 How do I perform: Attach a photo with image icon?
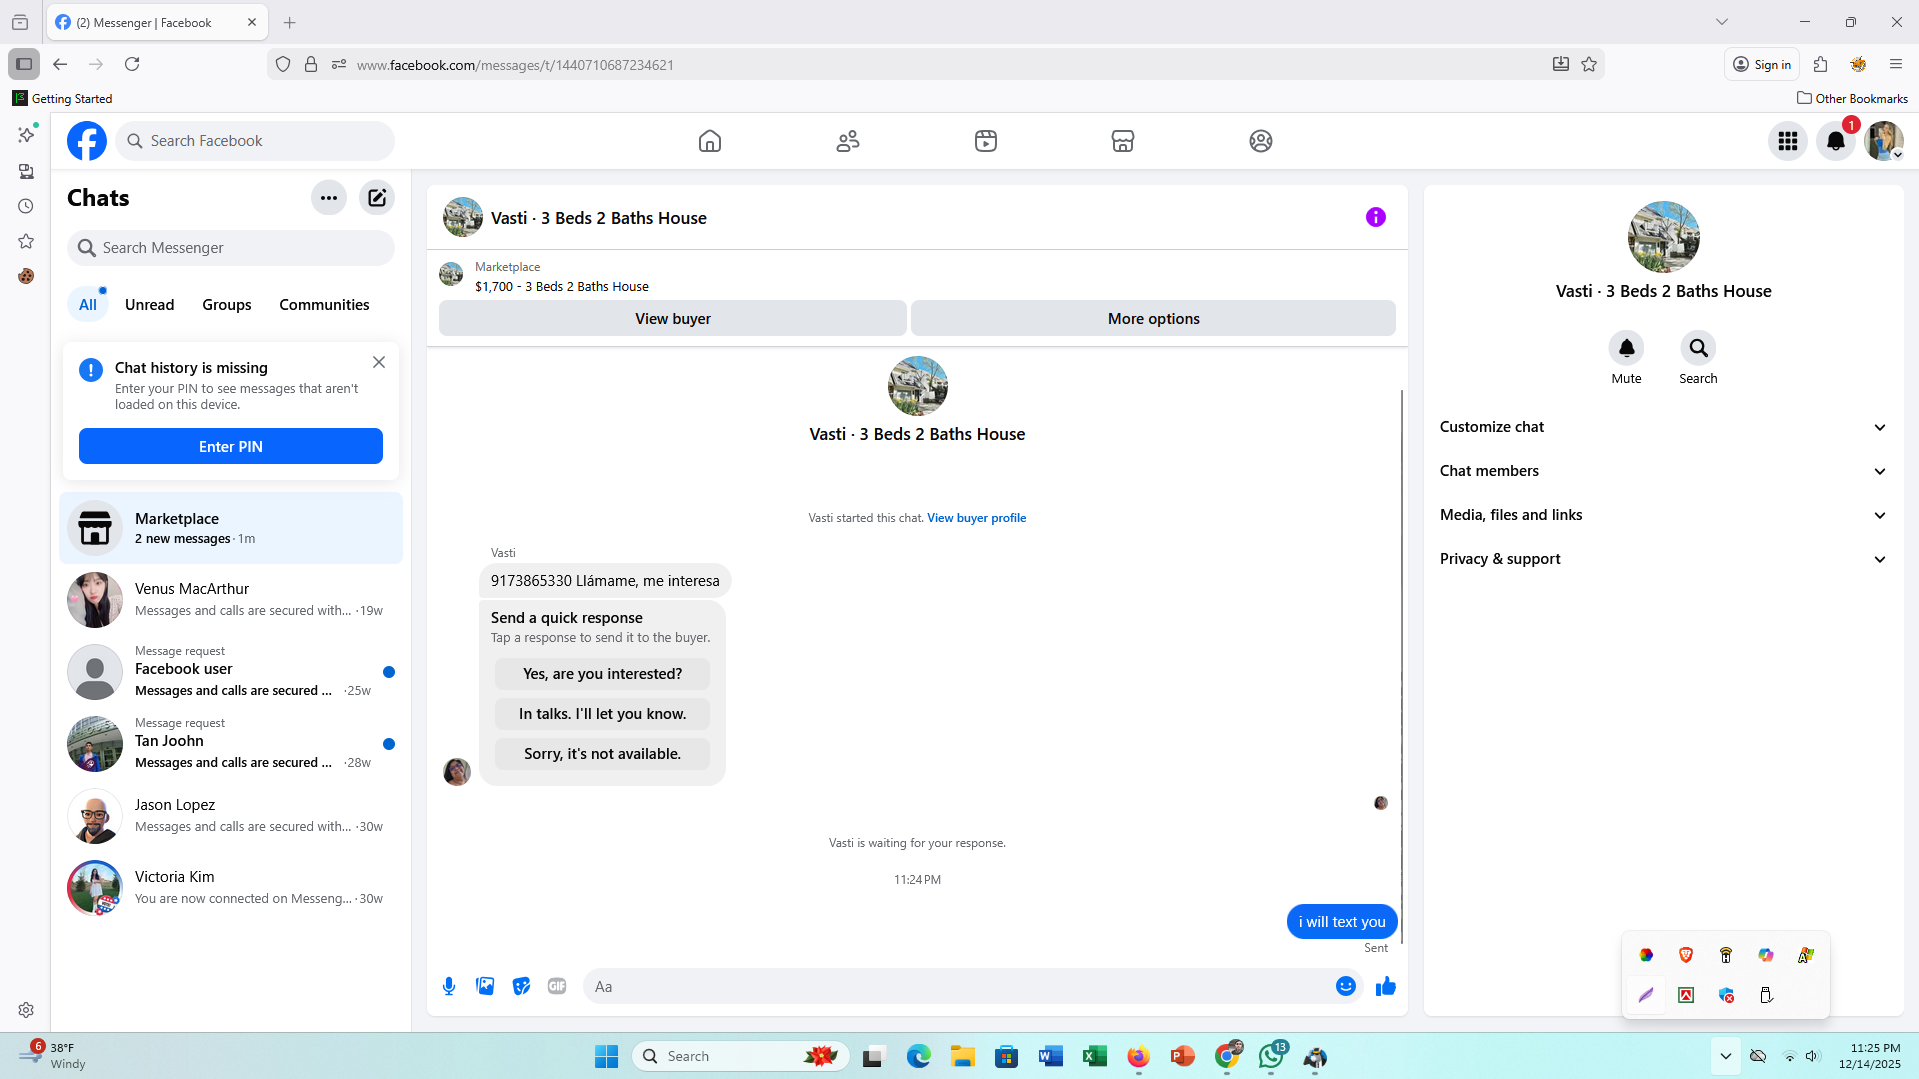(485, 987)
